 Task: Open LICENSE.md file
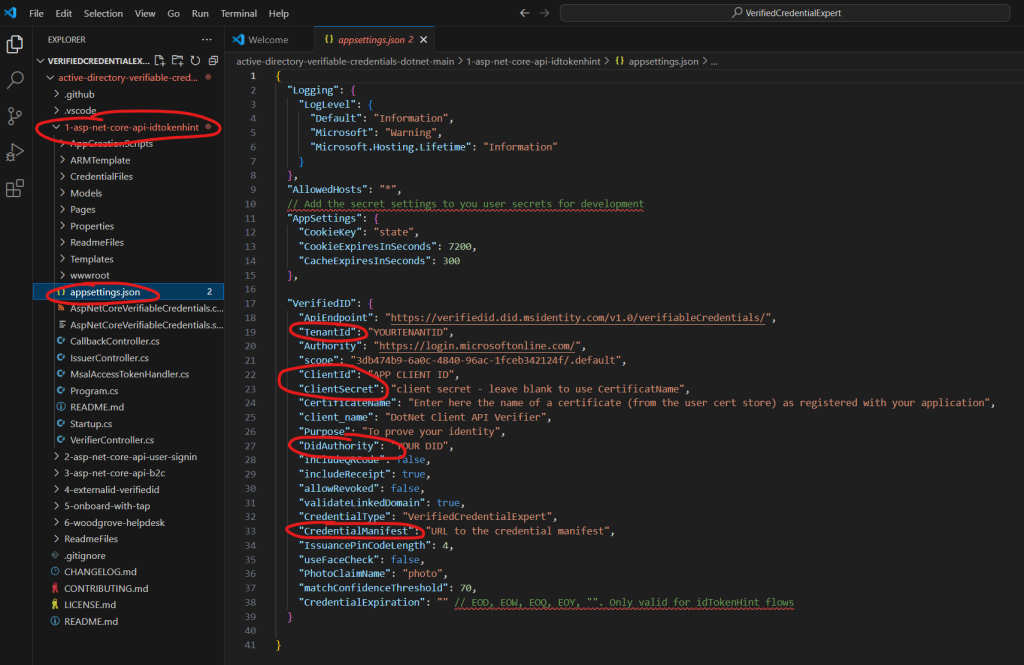click(x=89, y=605)
